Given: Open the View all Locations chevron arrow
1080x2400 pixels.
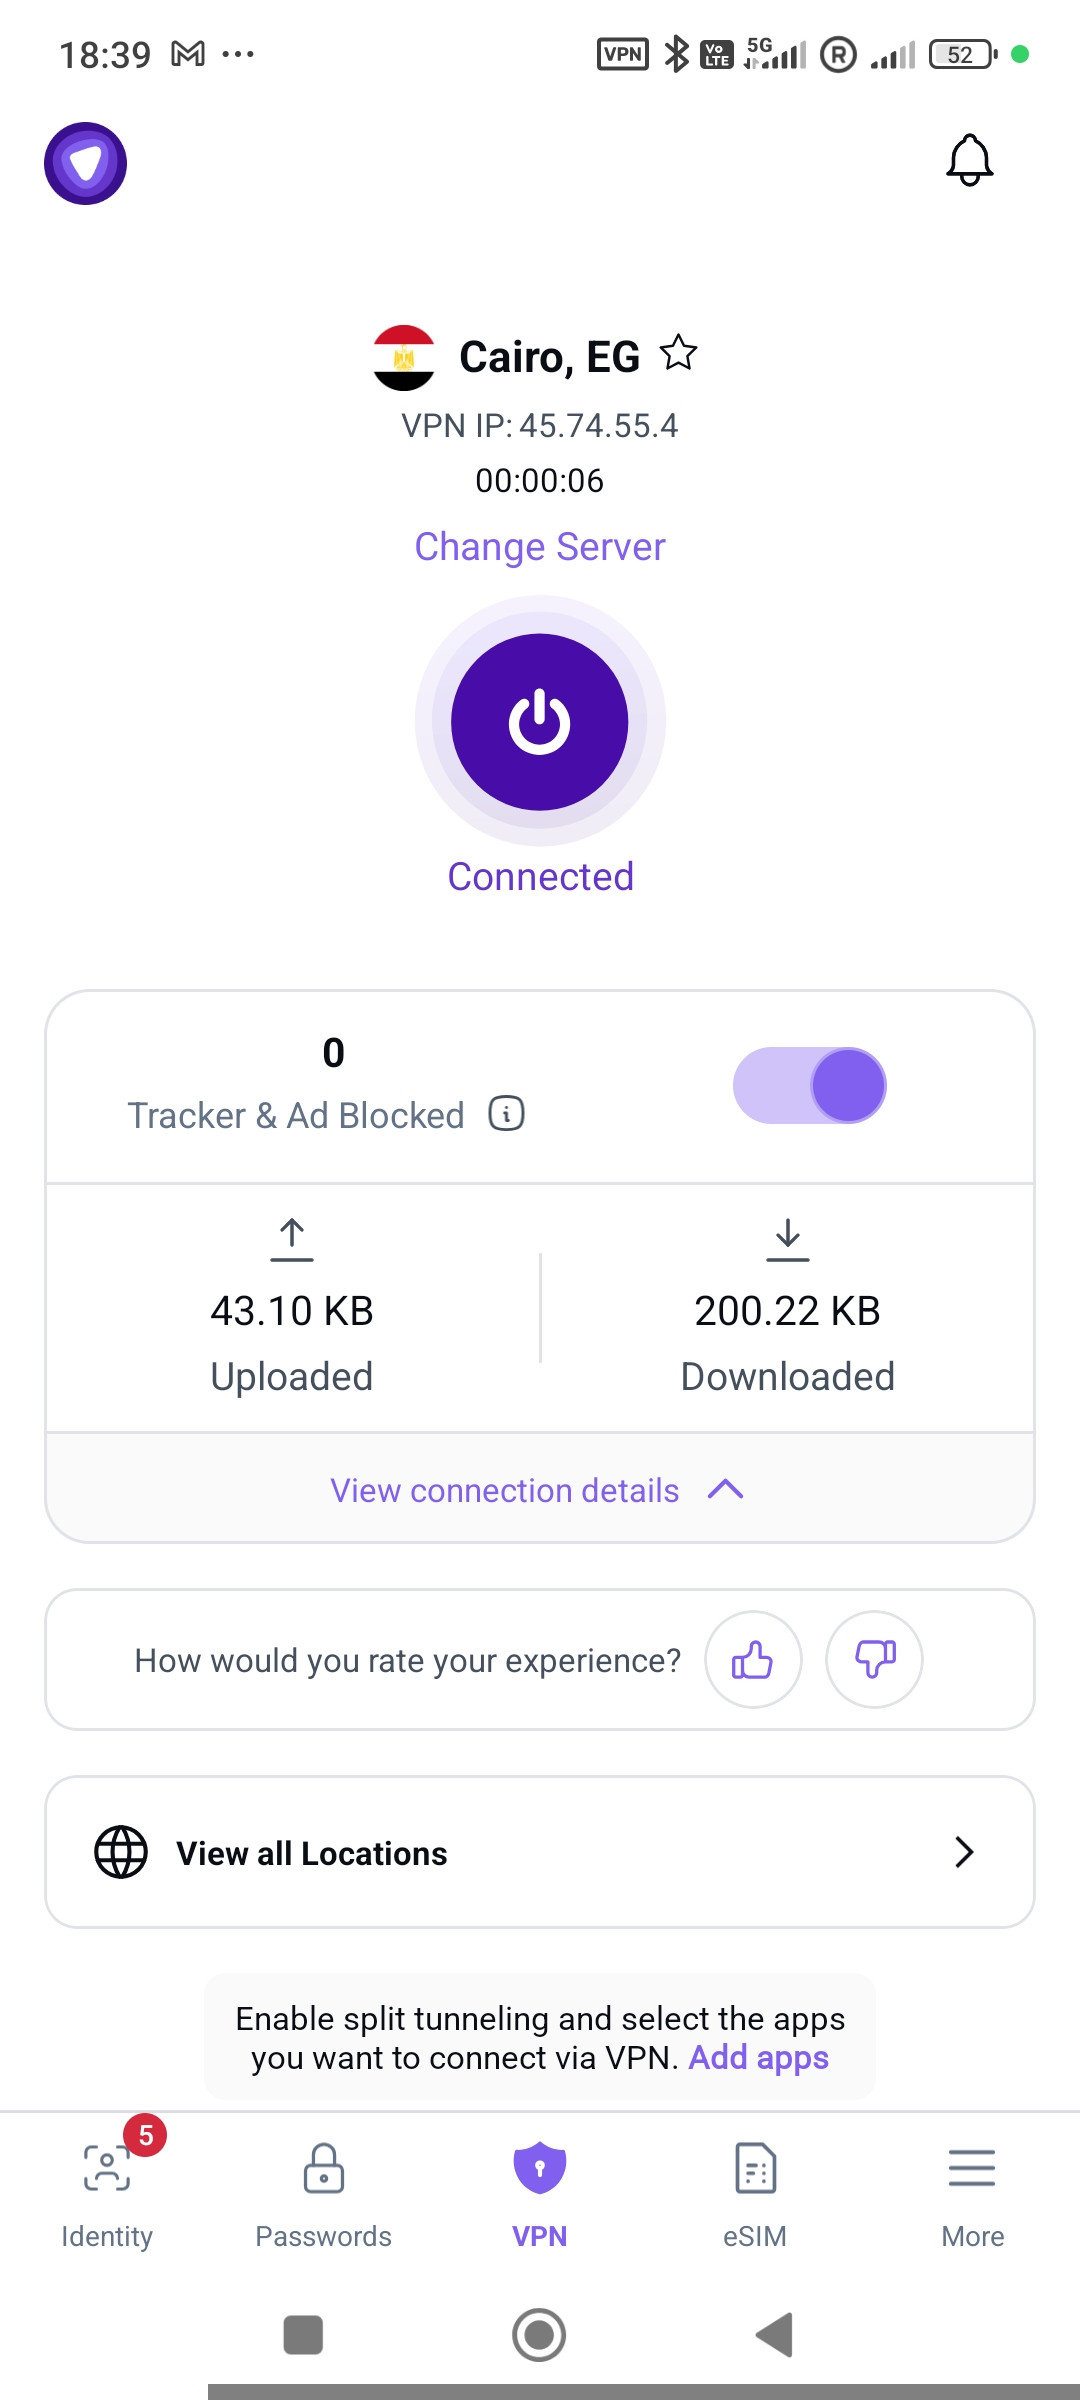Looking at the screenshot, I should 964,1852.
